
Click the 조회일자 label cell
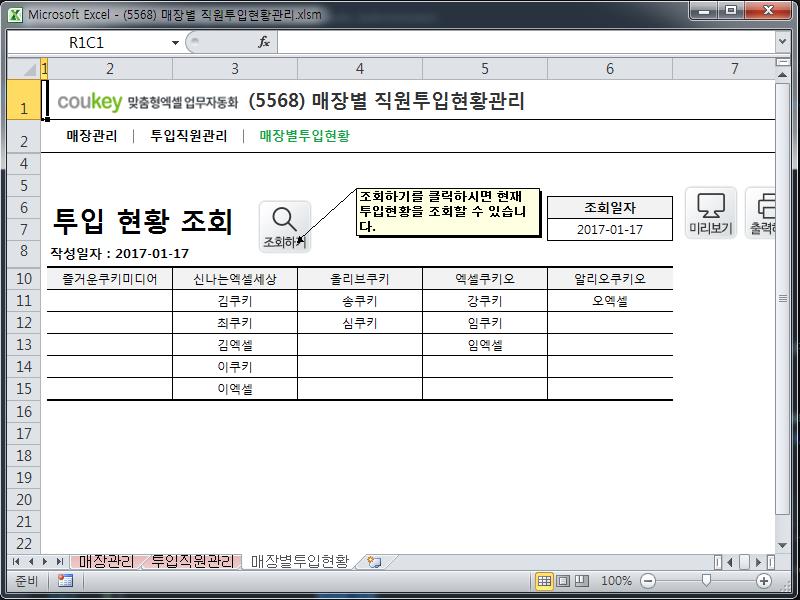click(x=610, y=208)
